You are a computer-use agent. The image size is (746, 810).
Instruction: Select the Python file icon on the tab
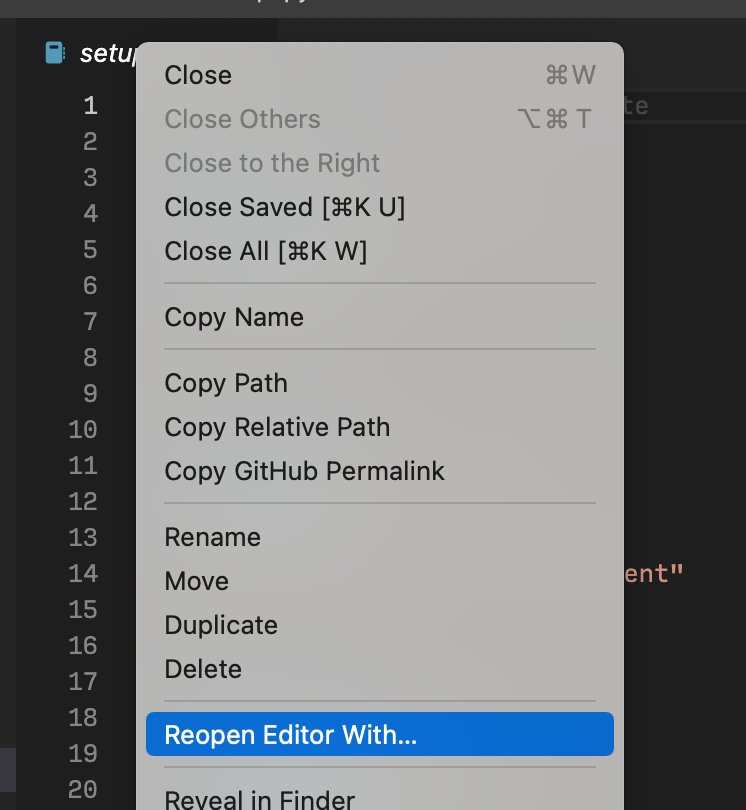[55, 53]
